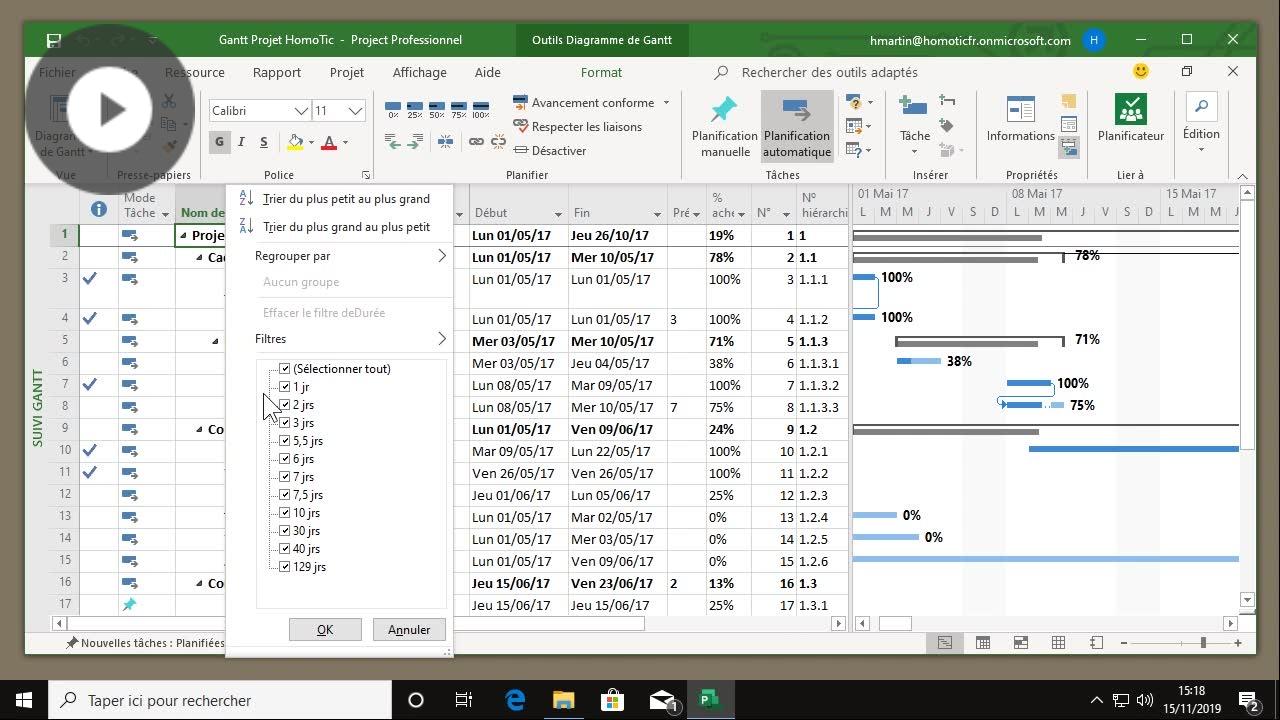Open task Informations icon
Viewport: 1280px width, 720px height.
coord(1020,110)
